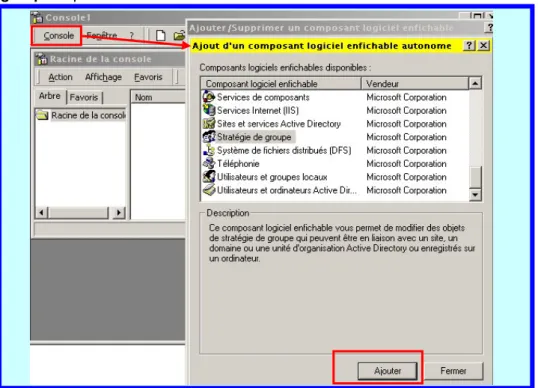This screenshot has height=388, width=538.
Task: Select Sites et services Active Directory text
Action: tap(279, 124)
